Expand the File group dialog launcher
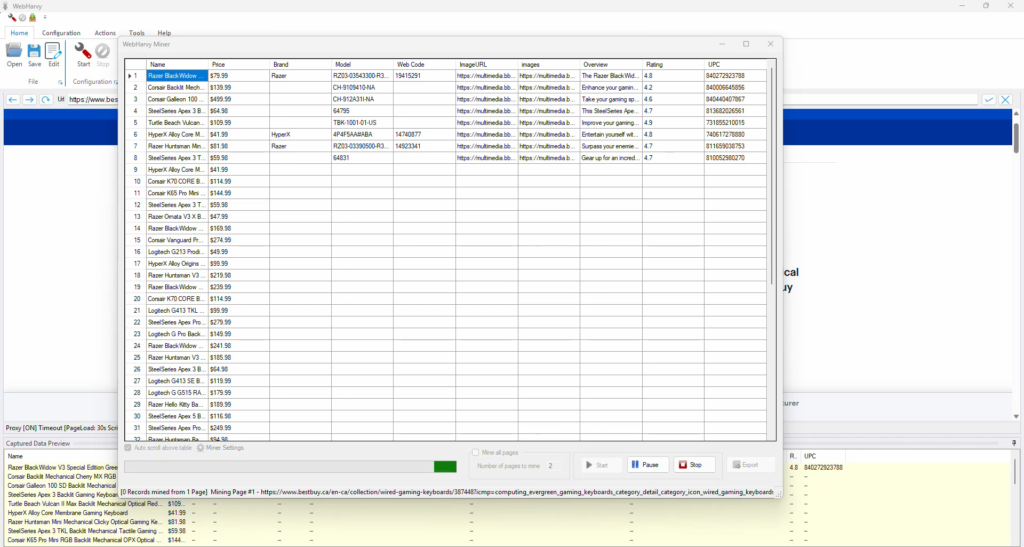This screenshot has width=1024, height=547. pos(60,82)
